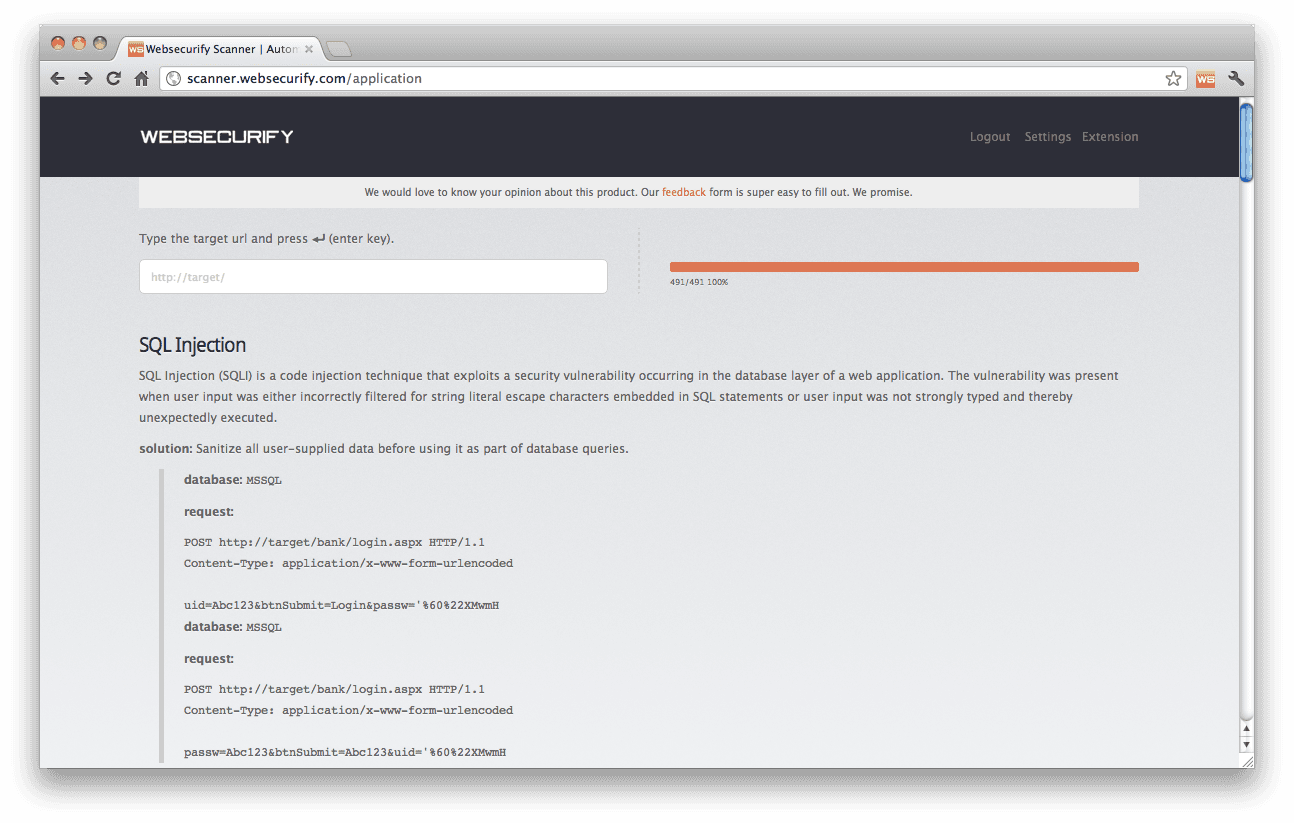Click the SQL Injection heading
Viewport: 1294px width, 823px height.
point(192,345)
